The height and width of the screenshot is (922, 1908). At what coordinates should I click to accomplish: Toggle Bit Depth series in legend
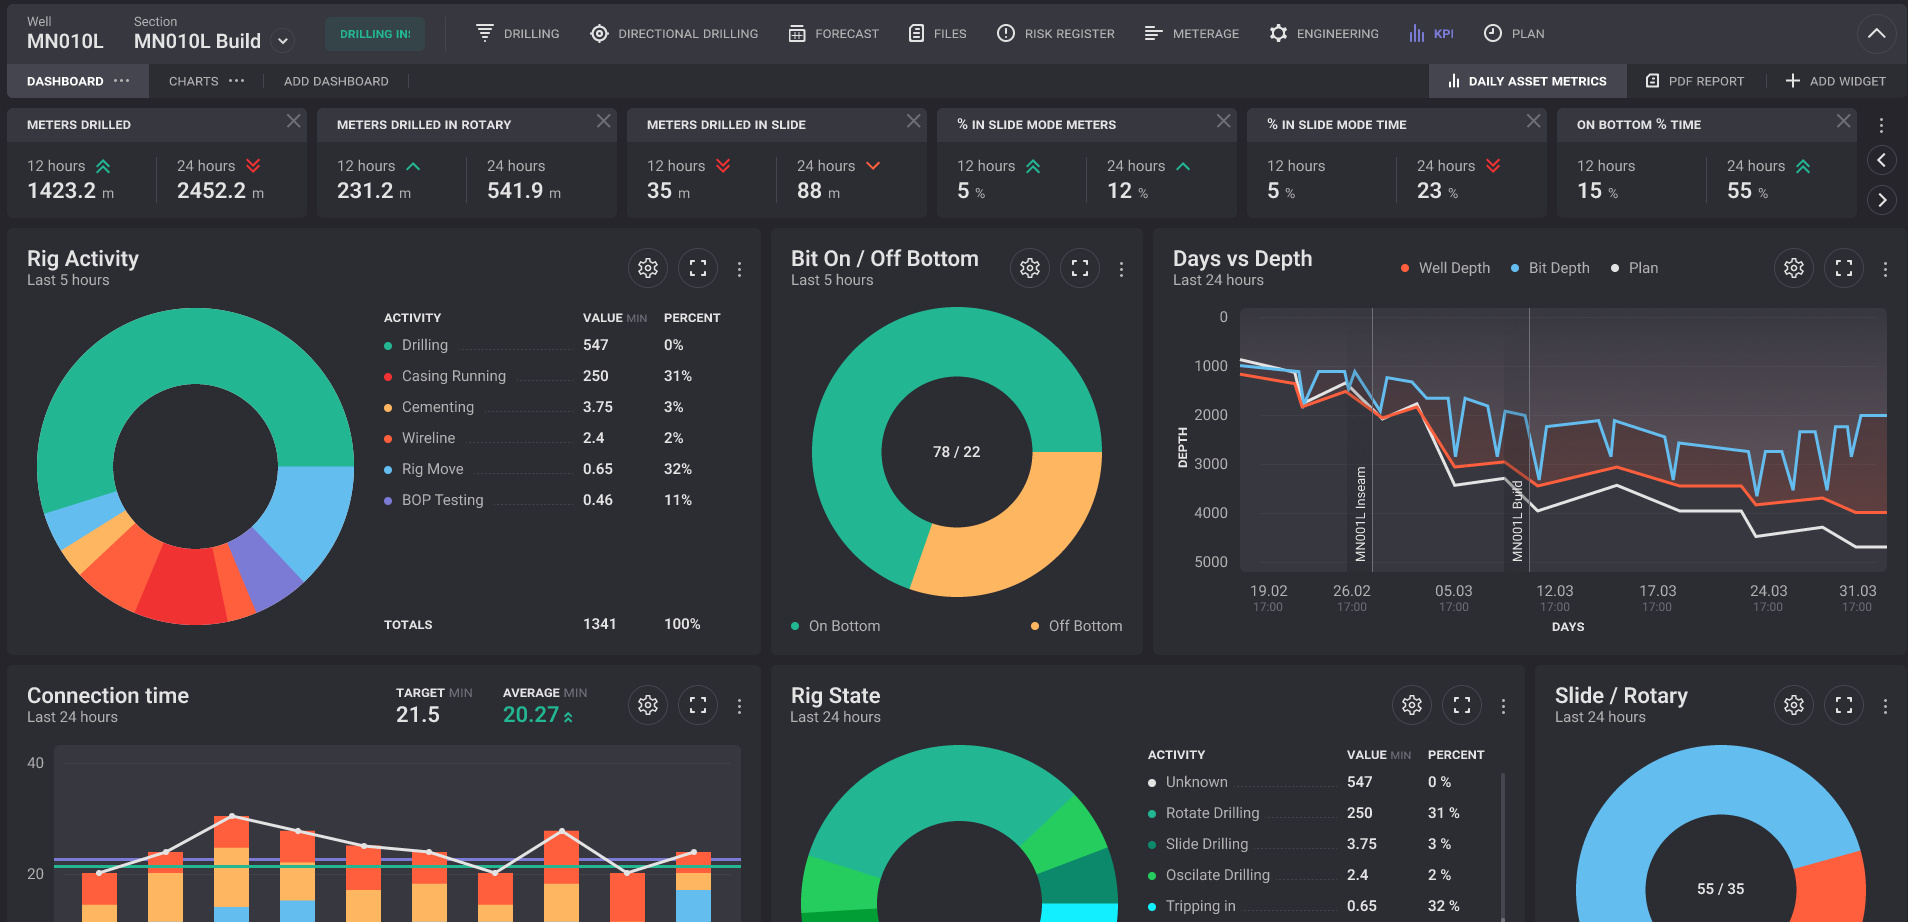point(1550,268)
